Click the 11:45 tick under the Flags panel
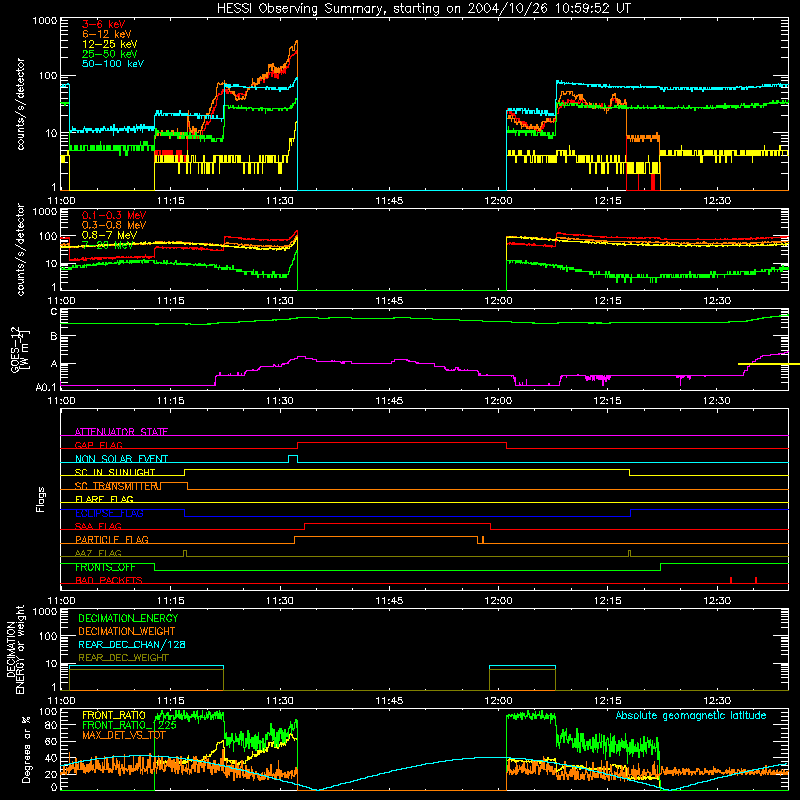 pyautogui.click(x=389, y=601)
